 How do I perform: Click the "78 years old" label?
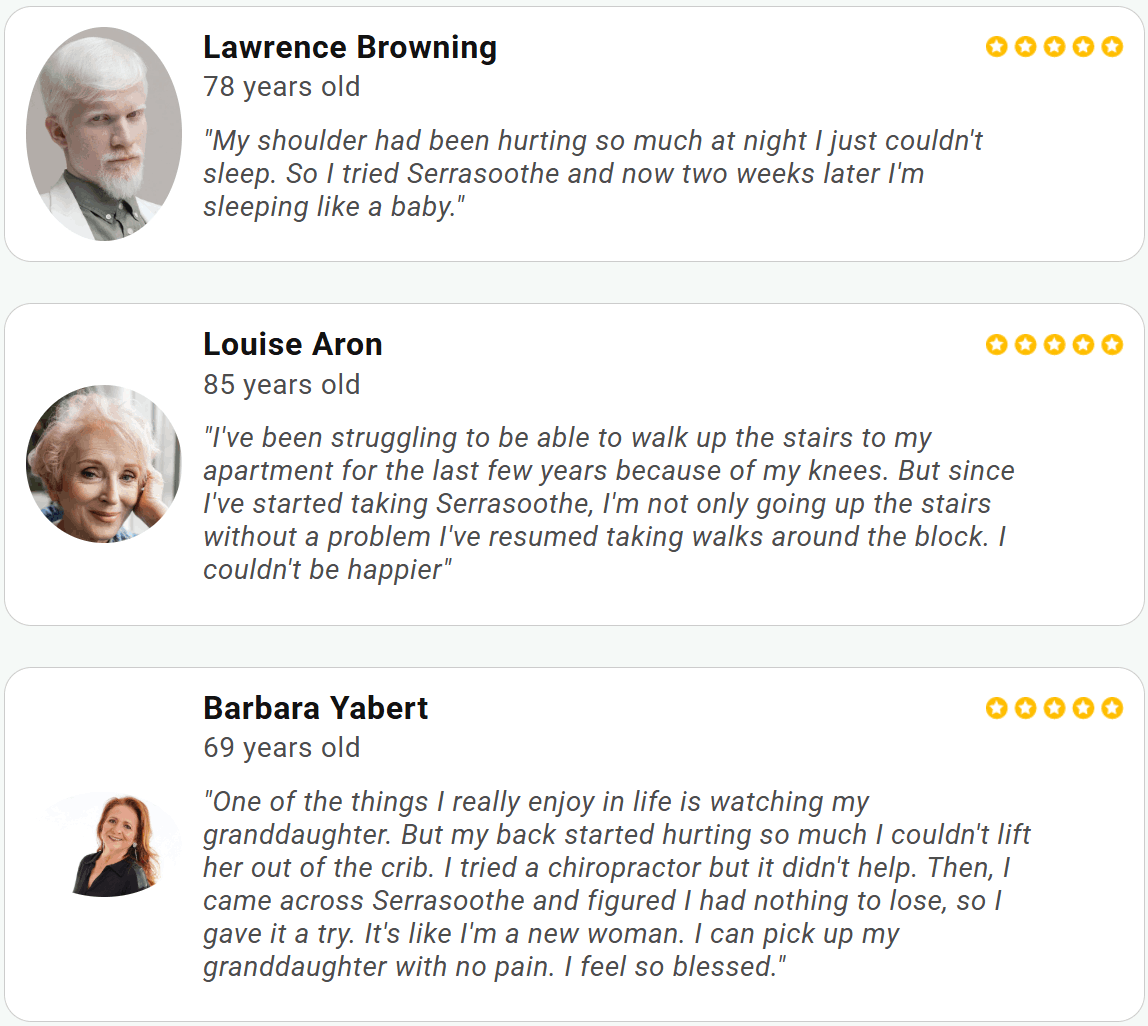(x=281, y=87)
